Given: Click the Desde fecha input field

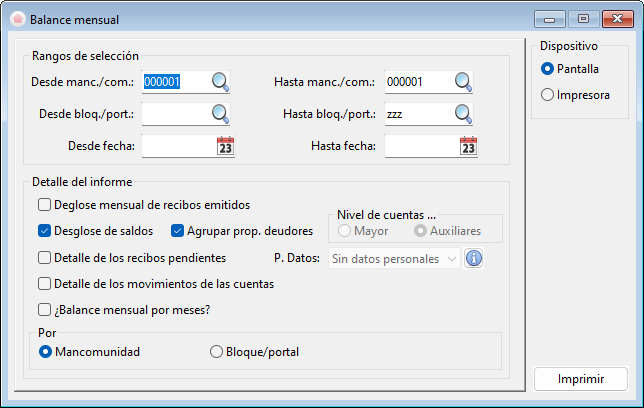Looking at the screenshot, I should (178, 147).
